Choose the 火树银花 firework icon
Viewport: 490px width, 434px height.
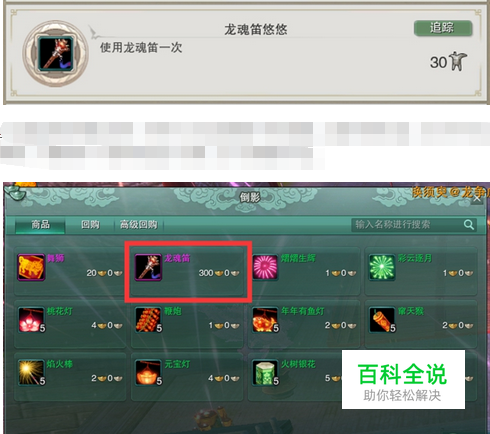265,373
